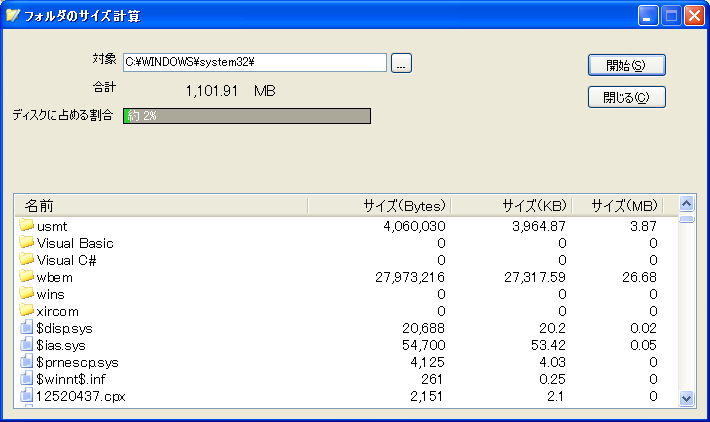Click the list scrollbar down arrow
The height and width of the screenshot is (422, 710).
tap(686, 398)
